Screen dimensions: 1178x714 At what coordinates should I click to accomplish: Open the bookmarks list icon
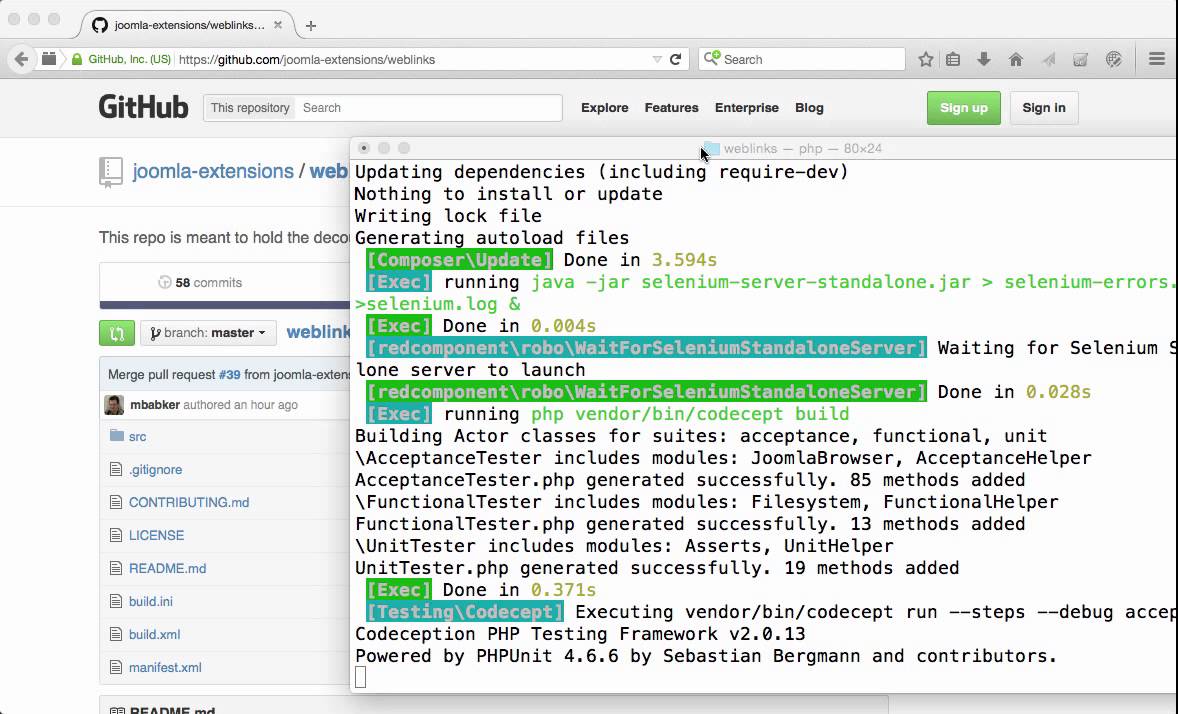coord(953,59)
